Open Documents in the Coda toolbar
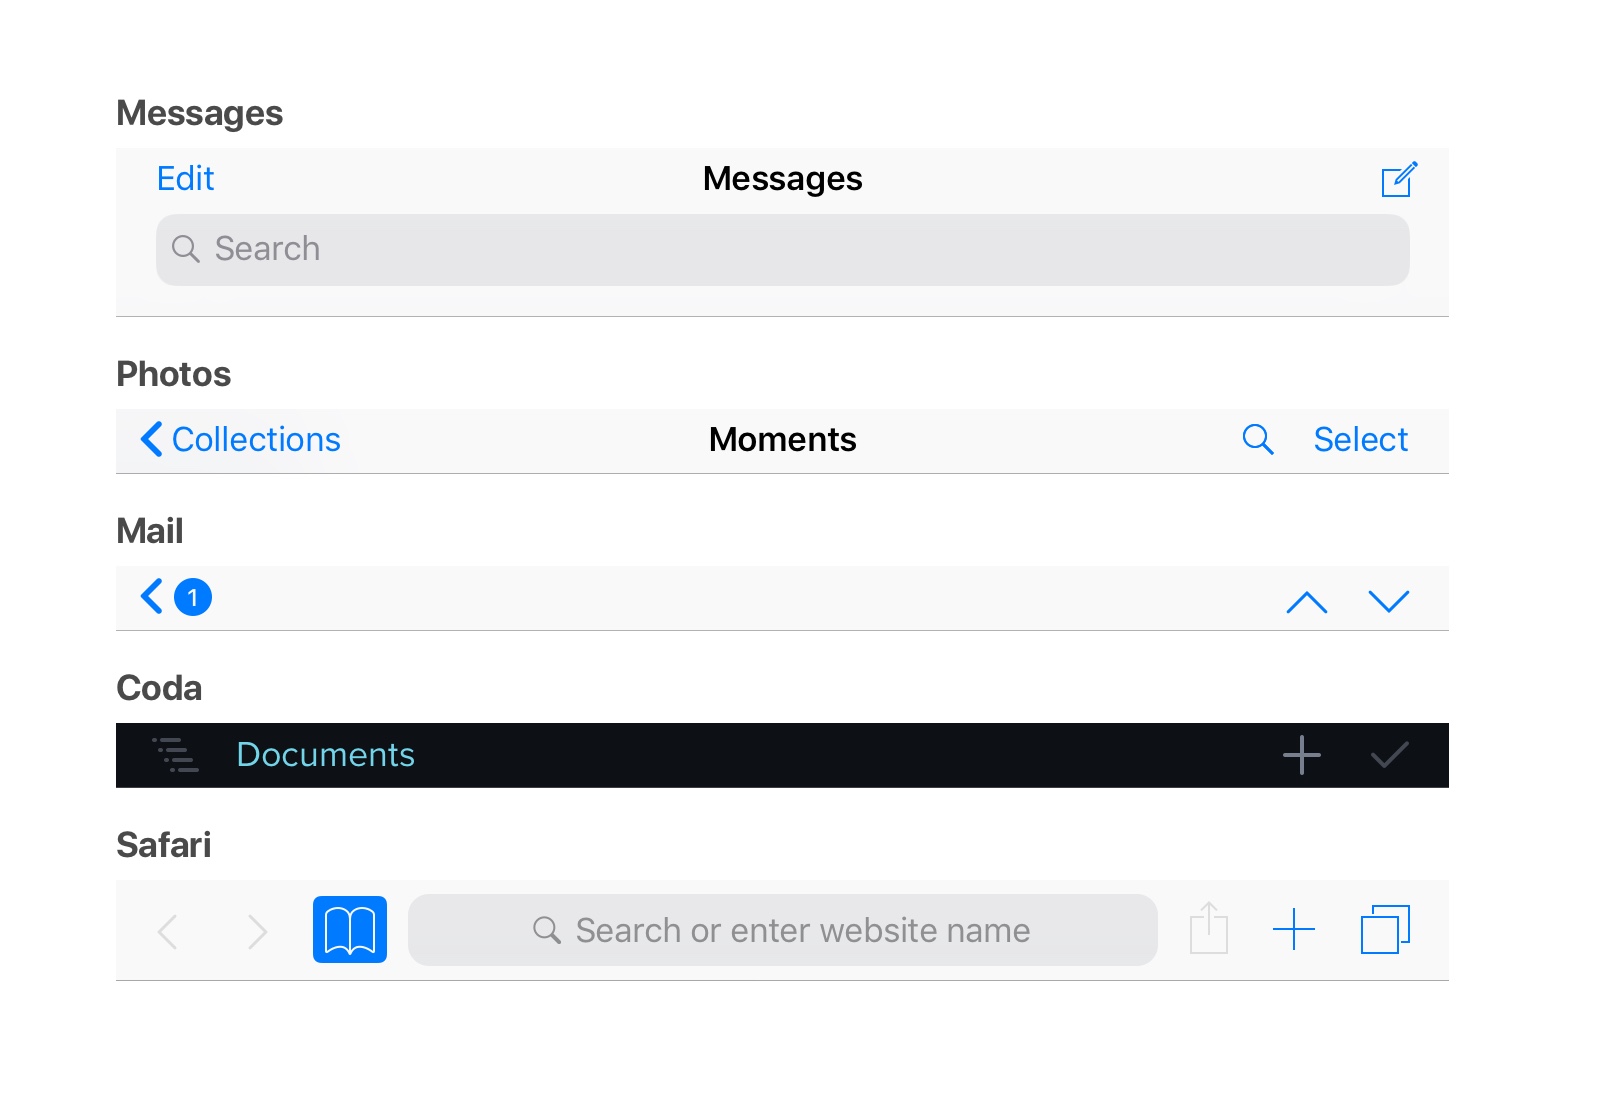The height and width of the screenshot is (1113, 1600). (x=325, y=755)
